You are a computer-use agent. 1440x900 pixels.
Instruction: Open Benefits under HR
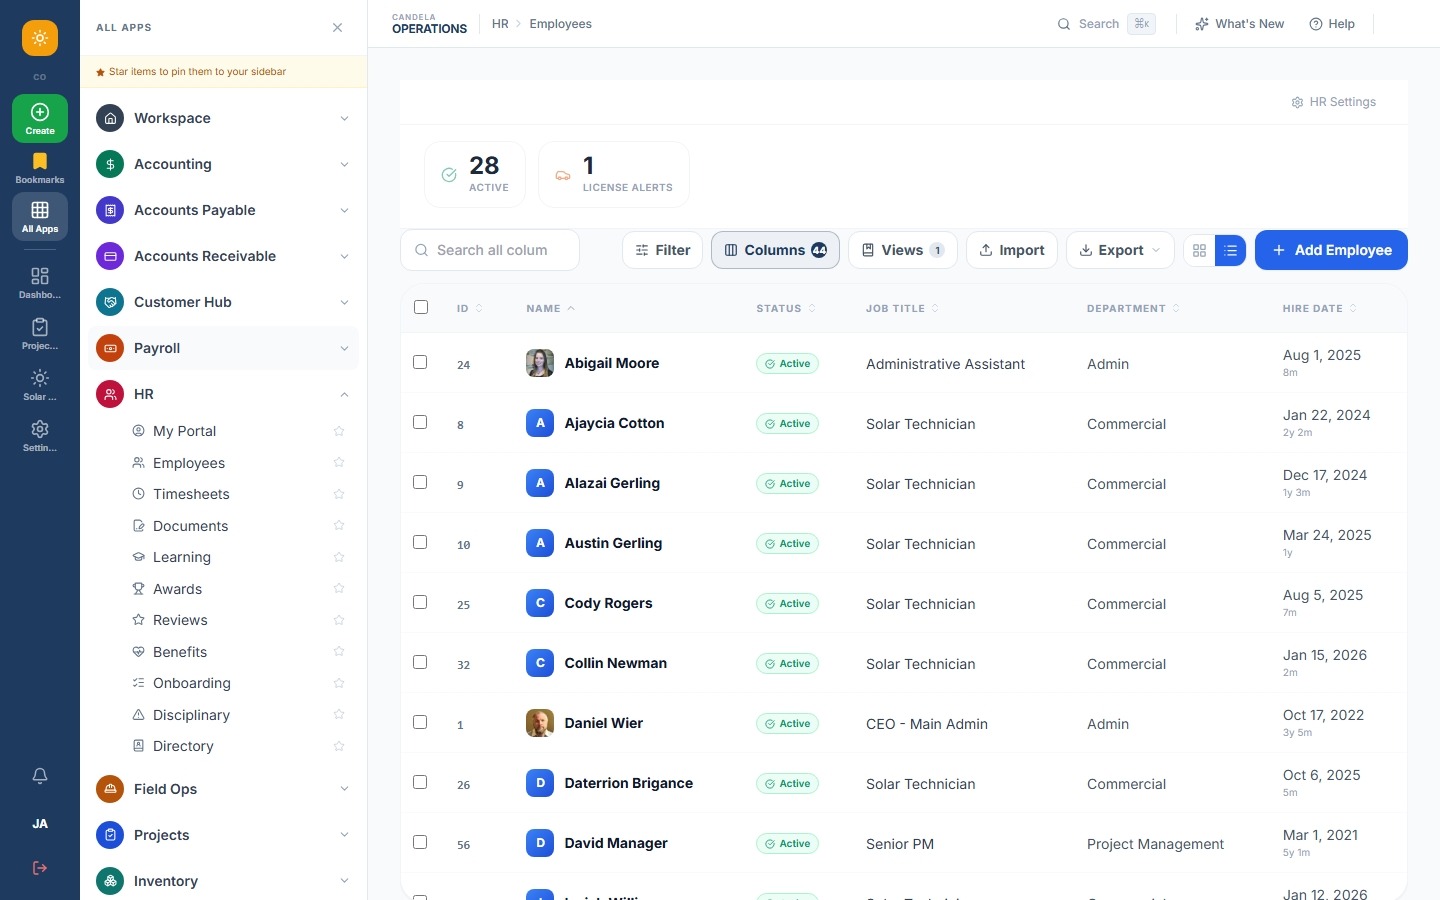(180, 652)
